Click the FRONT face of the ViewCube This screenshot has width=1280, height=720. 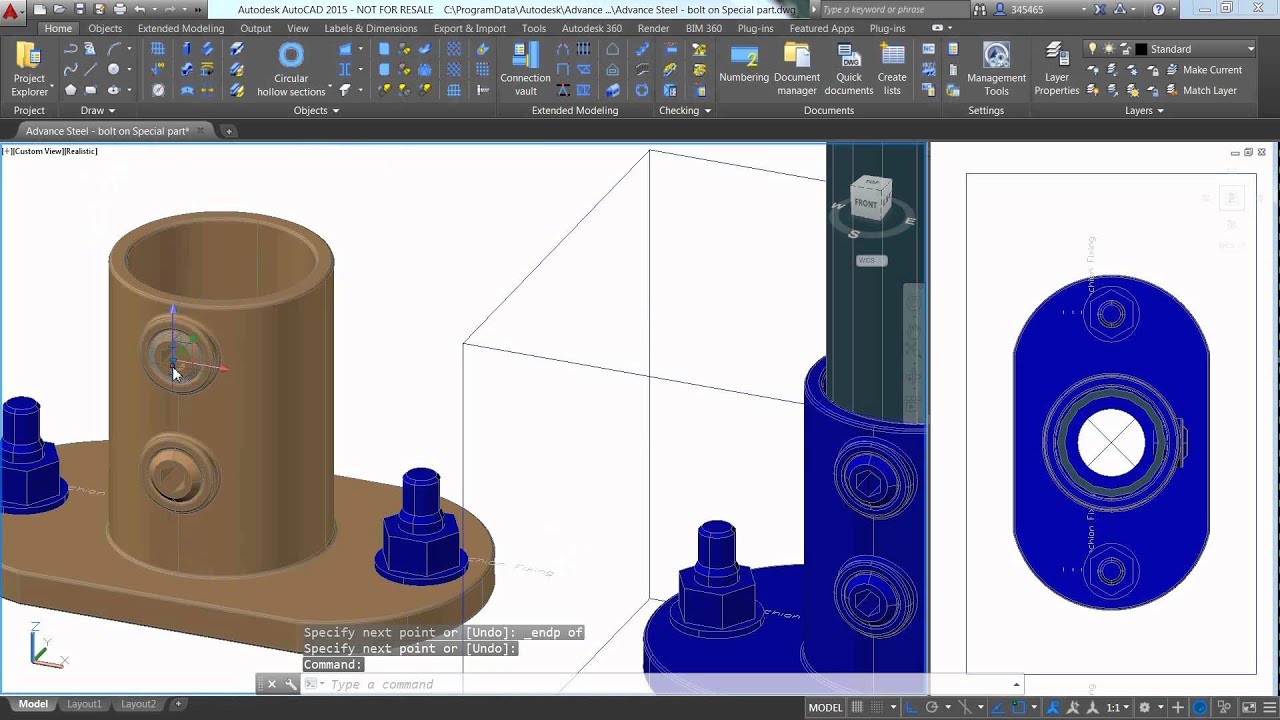coord(866,203)
